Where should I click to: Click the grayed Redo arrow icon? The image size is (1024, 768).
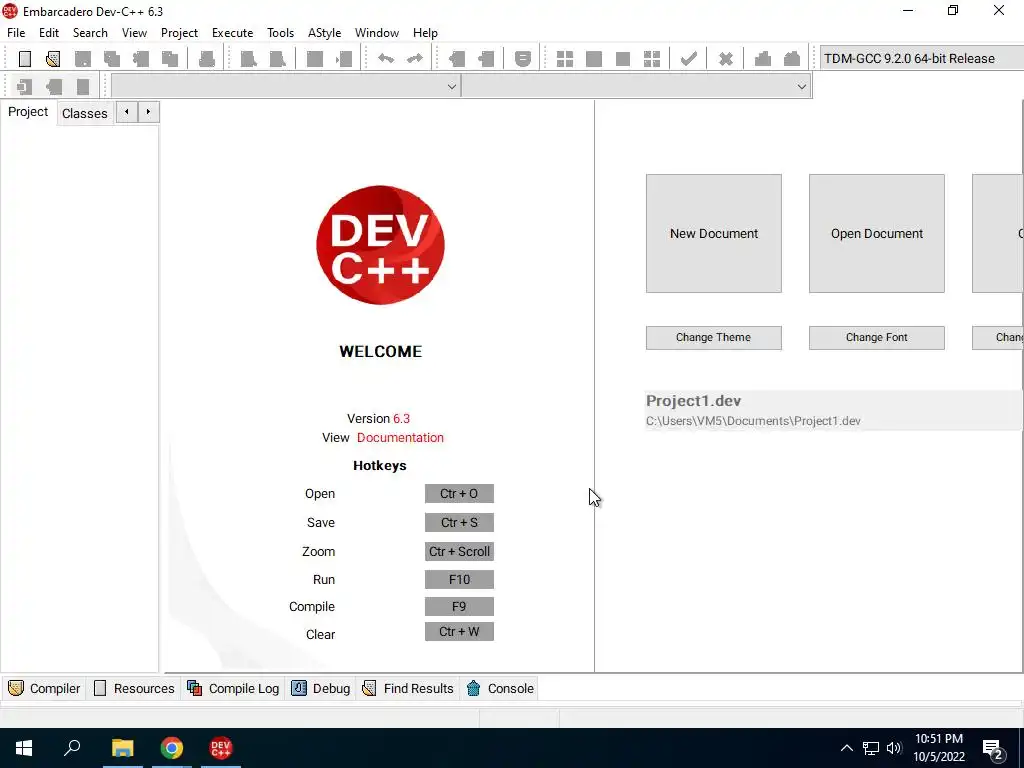415,59
